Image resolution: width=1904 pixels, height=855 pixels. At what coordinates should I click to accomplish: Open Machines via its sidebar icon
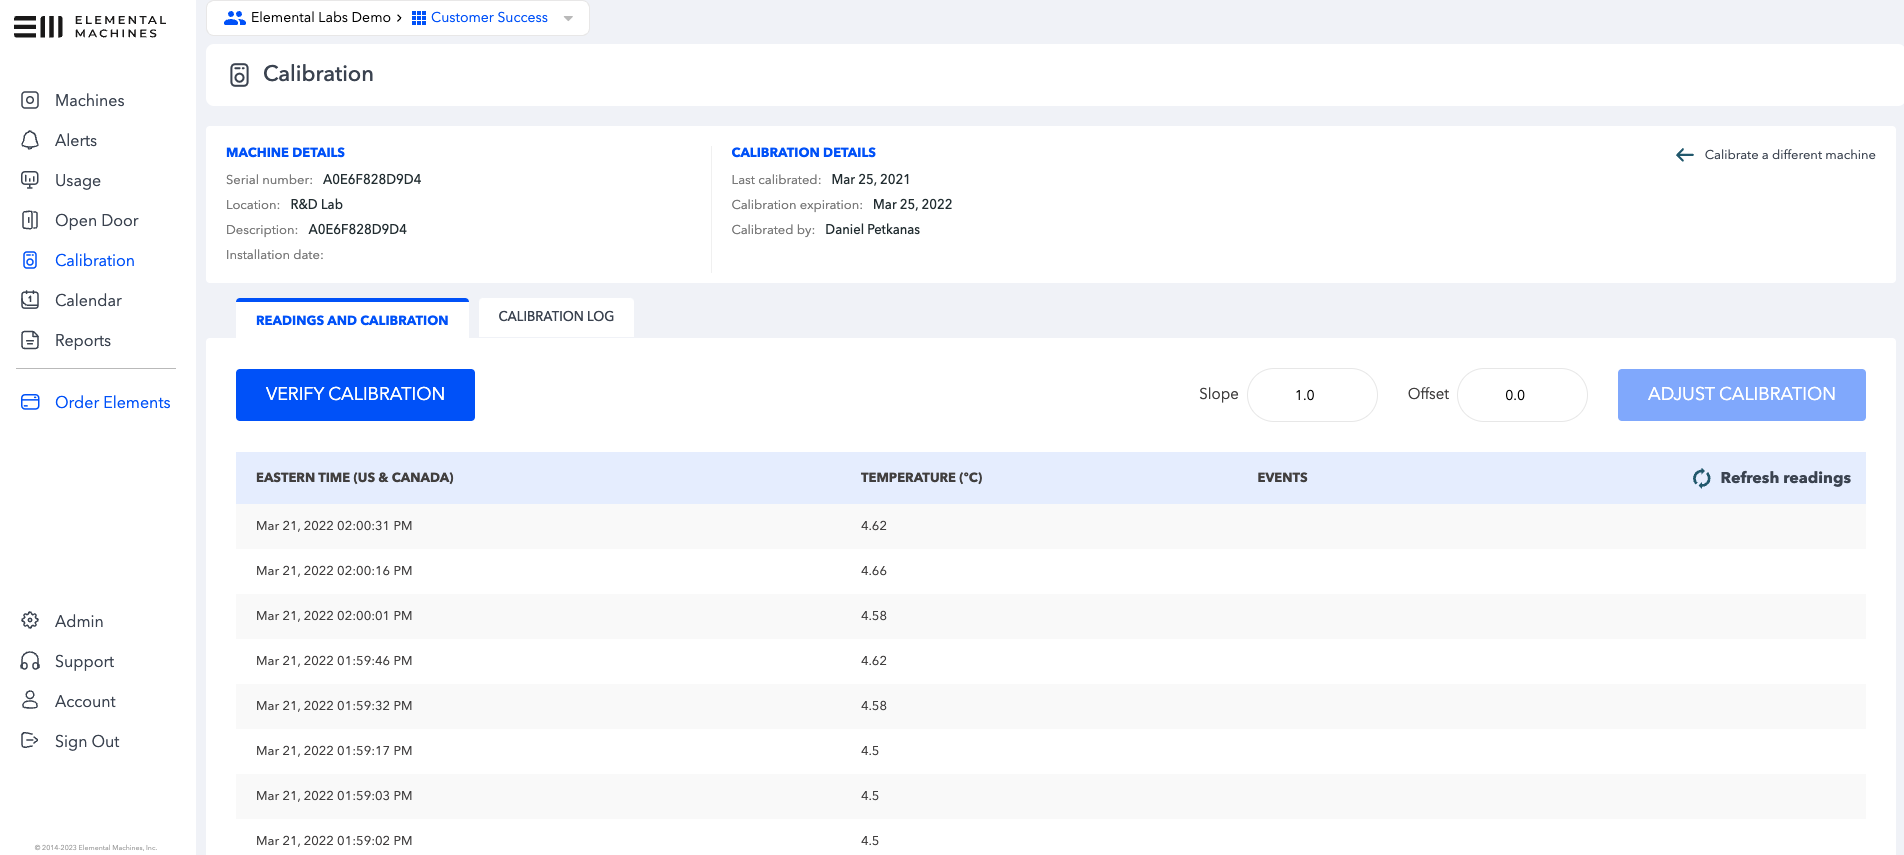(30, 100)
